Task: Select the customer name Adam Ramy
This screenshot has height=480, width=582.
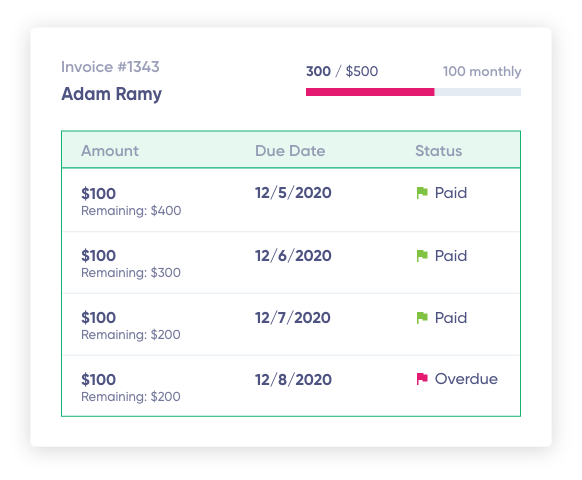Action: (x=111, y=94)
